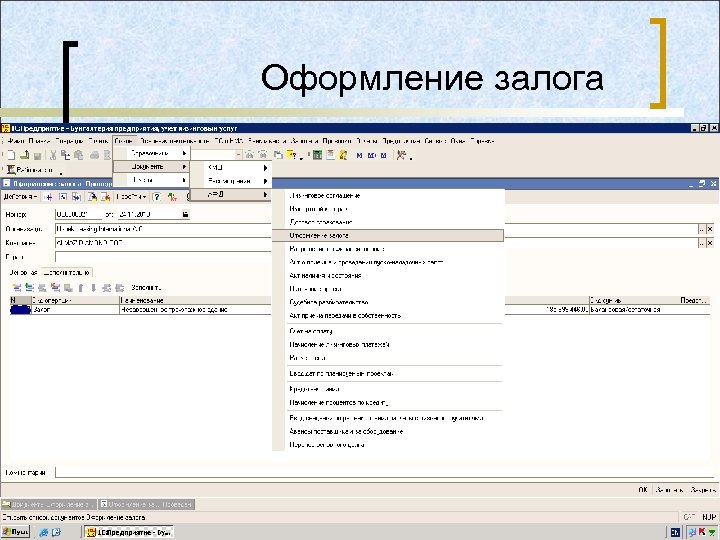Click the add row icon in table toolbar
This screenshot has height=540, width=720.
[17, 288]
